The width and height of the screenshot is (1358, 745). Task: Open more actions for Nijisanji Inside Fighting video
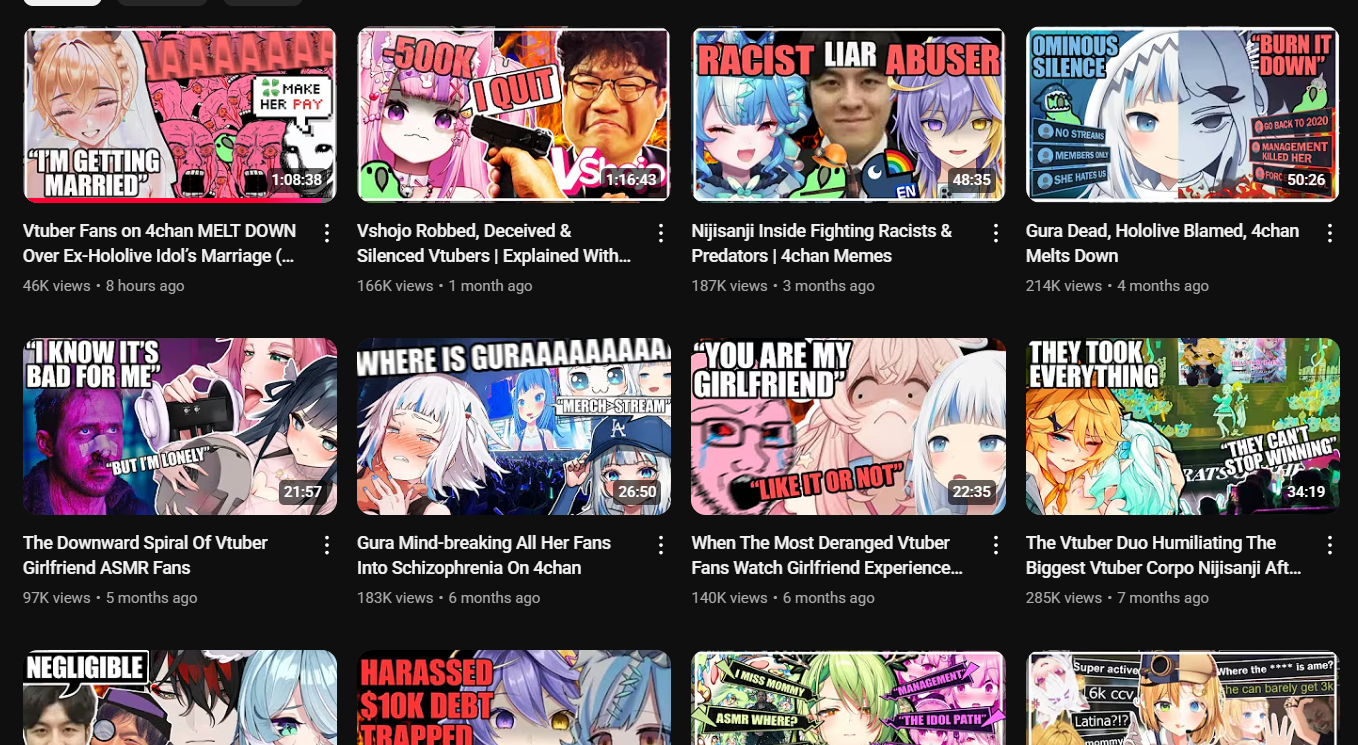point(996,233)
